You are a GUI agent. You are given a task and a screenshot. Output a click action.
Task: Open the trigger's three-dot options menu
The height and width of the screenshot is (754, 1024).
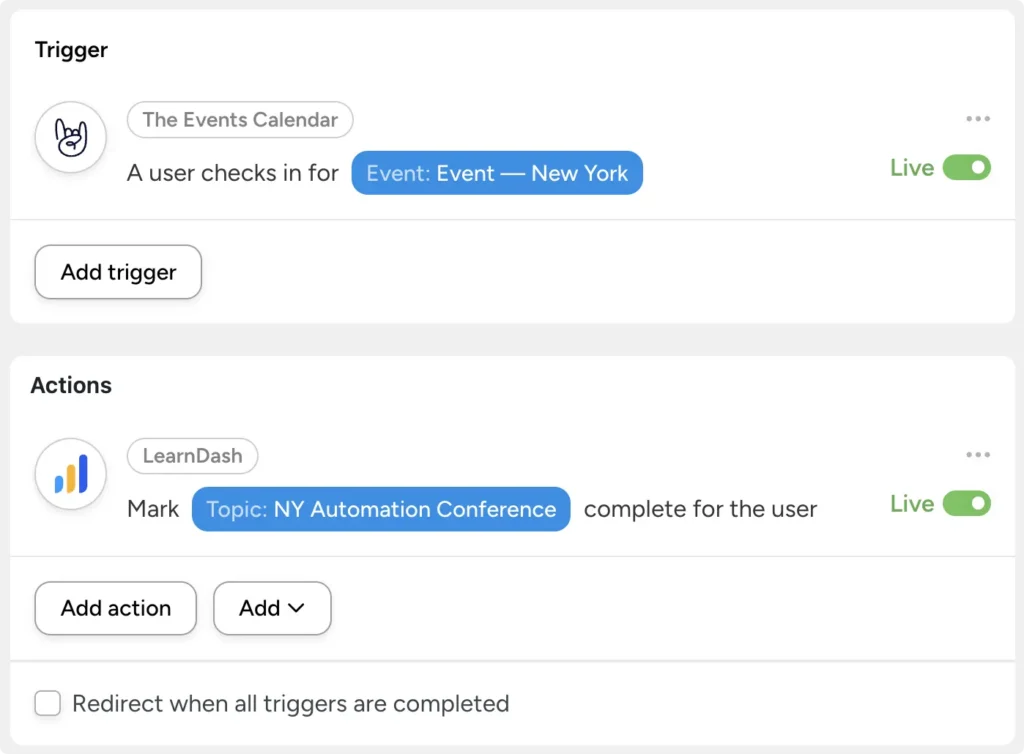[978, 119]
